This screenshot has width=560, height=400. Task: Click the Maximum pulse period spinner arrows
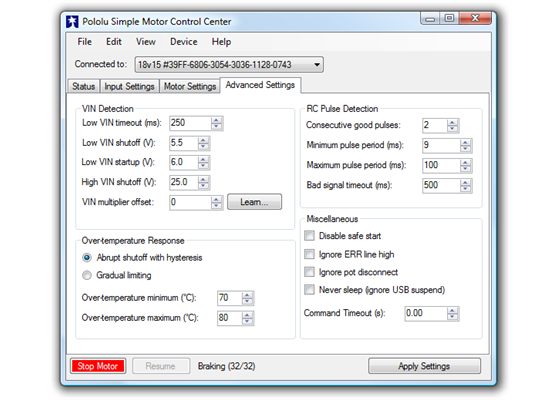tap(466, 165)
